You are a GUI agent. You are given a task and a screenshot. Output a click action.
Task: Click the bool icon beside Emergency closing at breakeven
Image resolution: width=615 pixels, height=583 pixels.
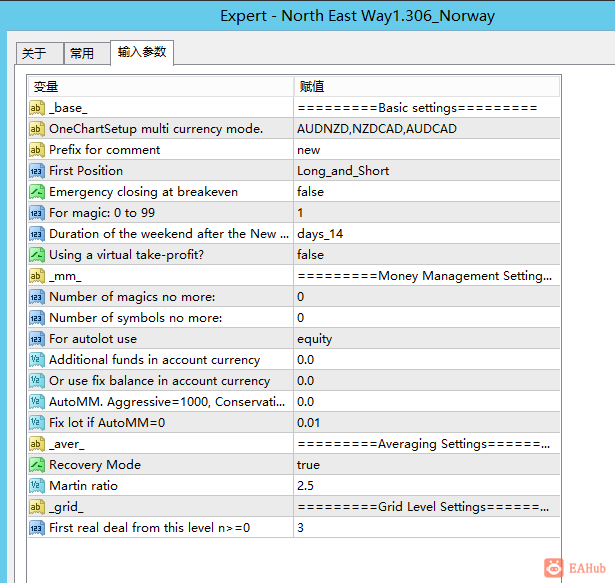37,192
